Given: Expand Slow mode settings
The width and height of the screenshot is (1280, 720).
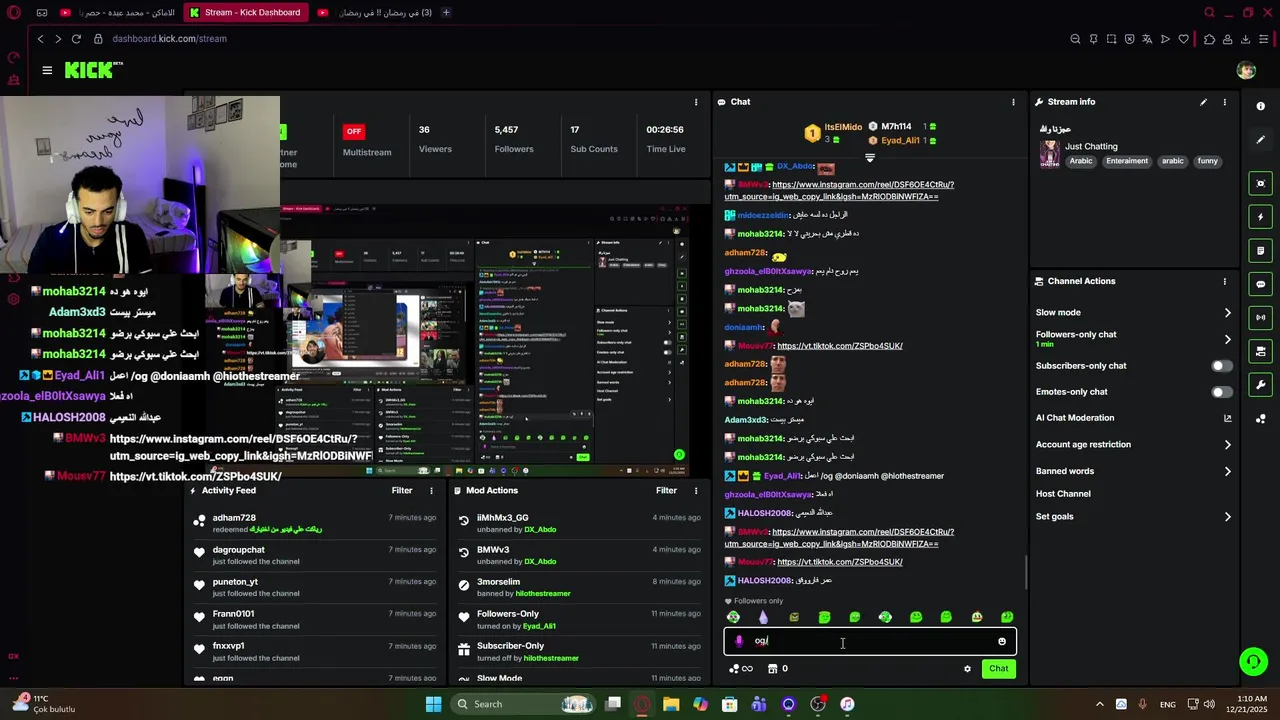Looking at the screenshot, I should 1133,313.
